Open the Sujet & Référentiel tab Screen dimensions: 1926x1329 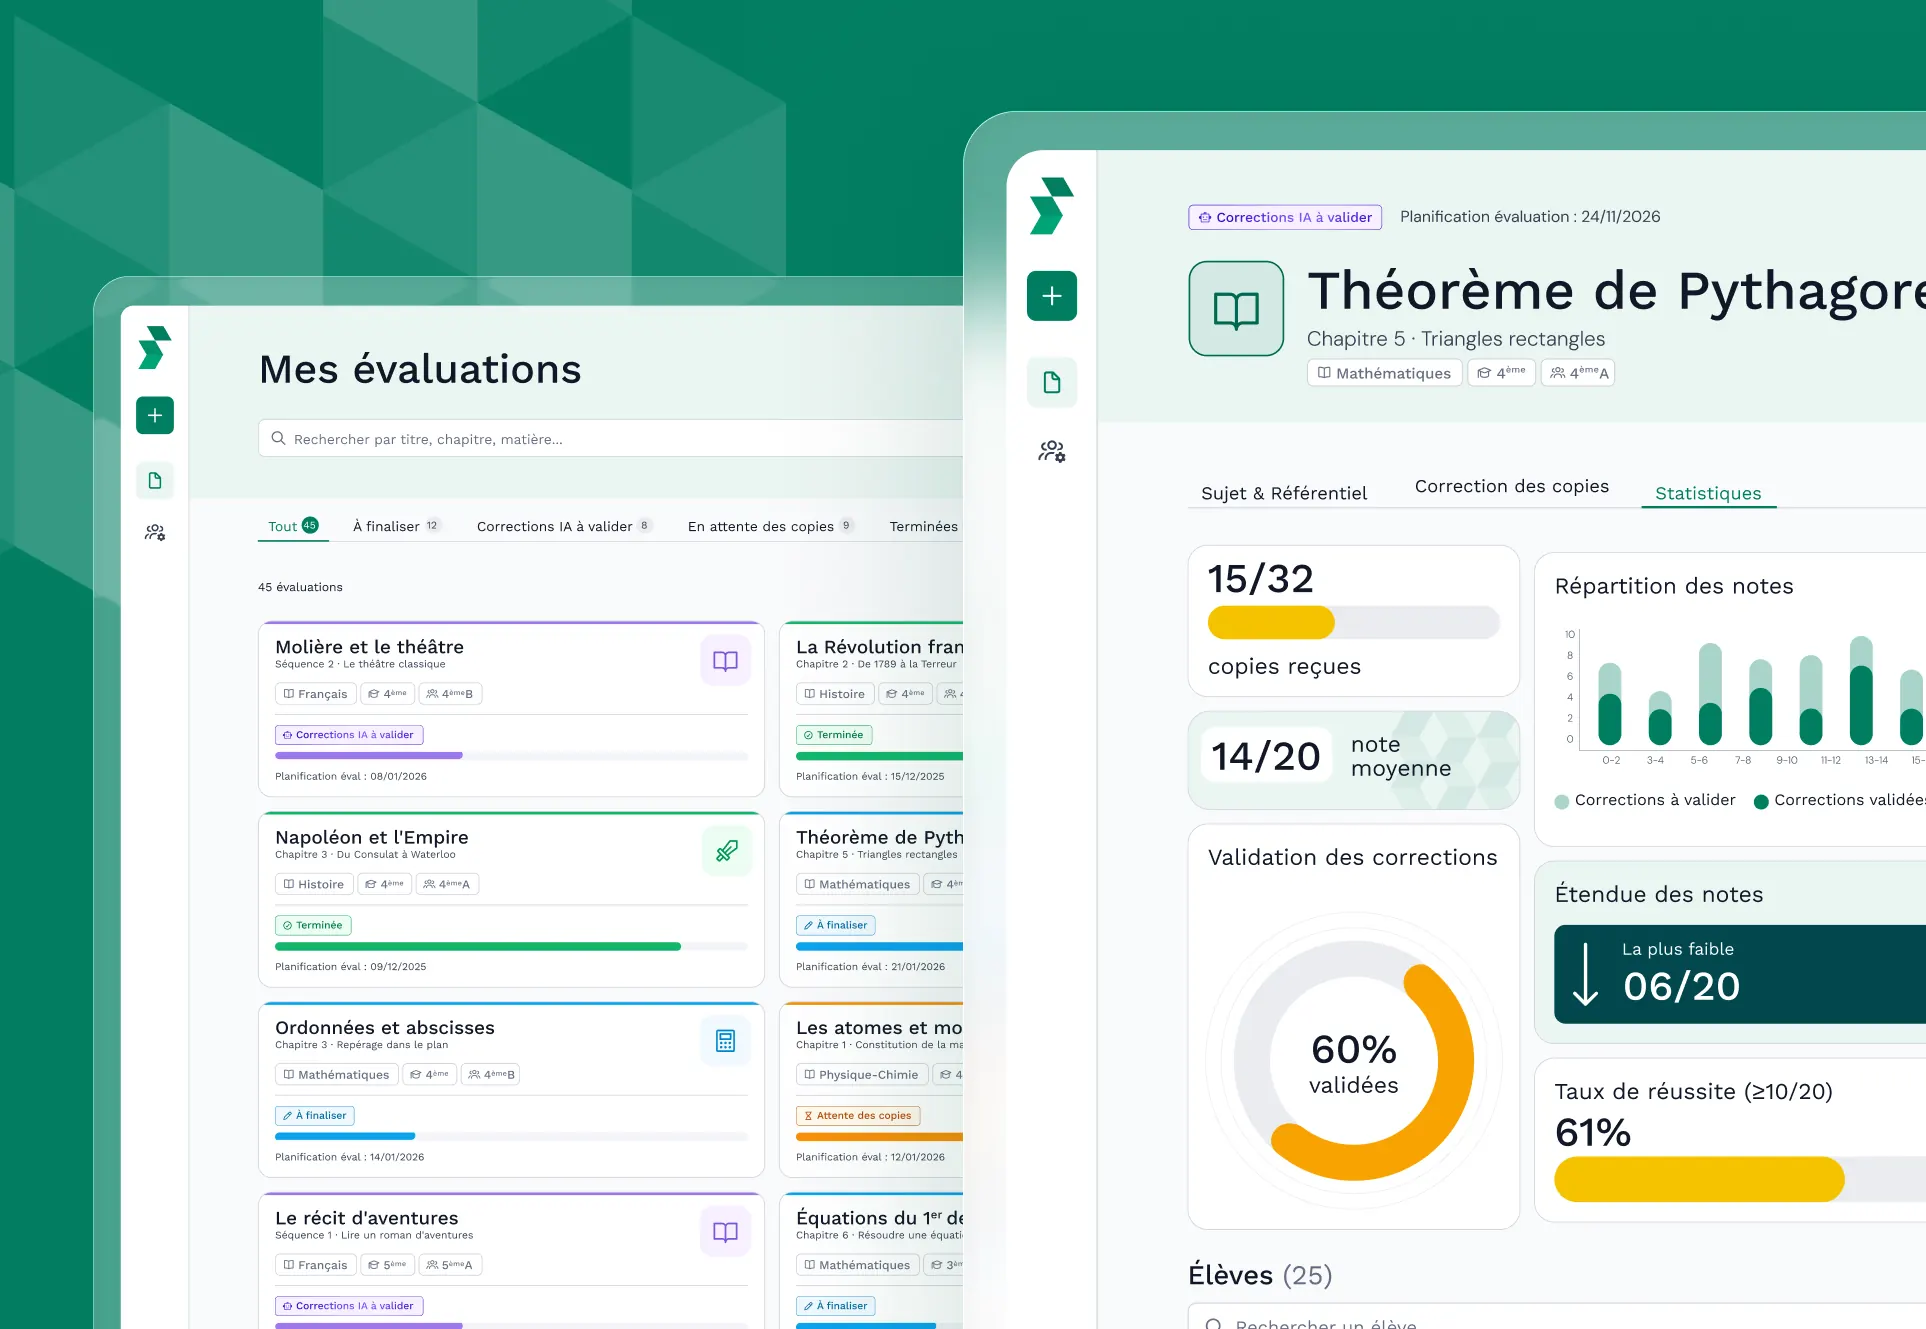(x=1284, y=493)
